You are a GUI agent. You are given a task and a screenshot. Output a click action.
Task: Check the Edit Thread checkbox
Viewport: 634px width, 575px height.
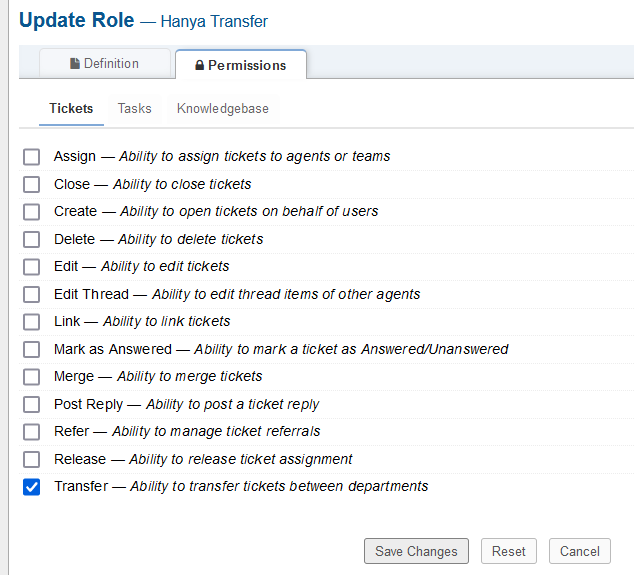coord(32,295)
